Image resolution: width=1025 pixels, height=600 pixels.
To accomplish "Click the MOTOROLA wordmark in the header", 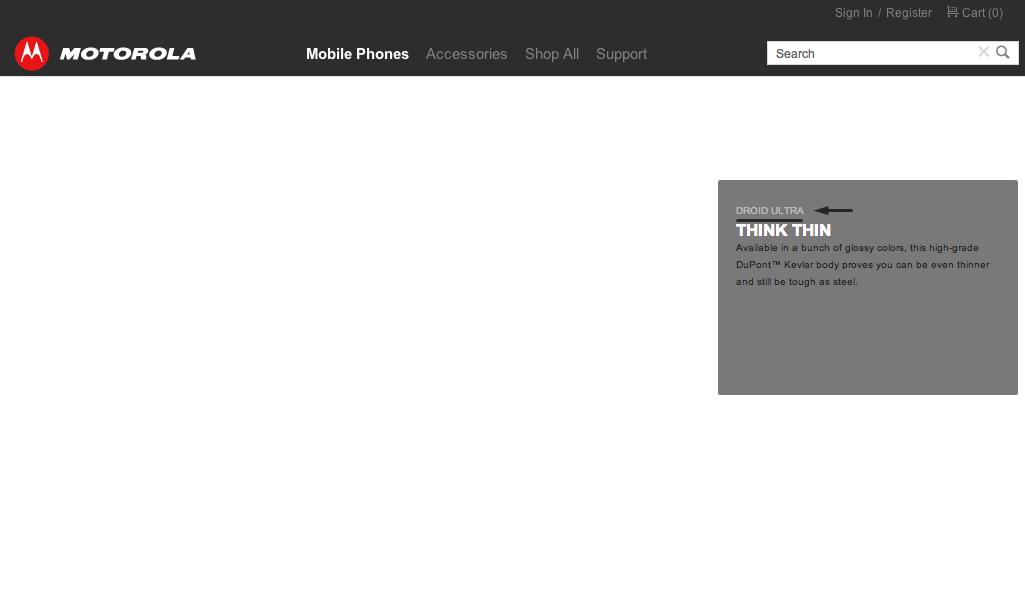I will tap(127, 53).
